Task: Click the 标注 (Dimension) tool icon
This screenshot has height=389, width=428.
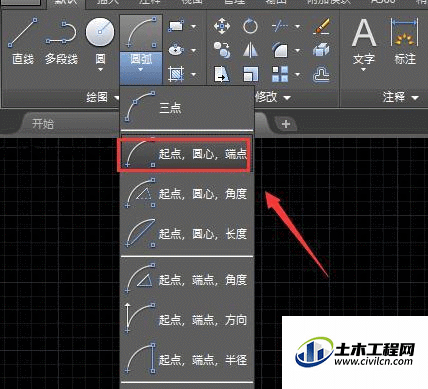Action: [x=405, y=33]
